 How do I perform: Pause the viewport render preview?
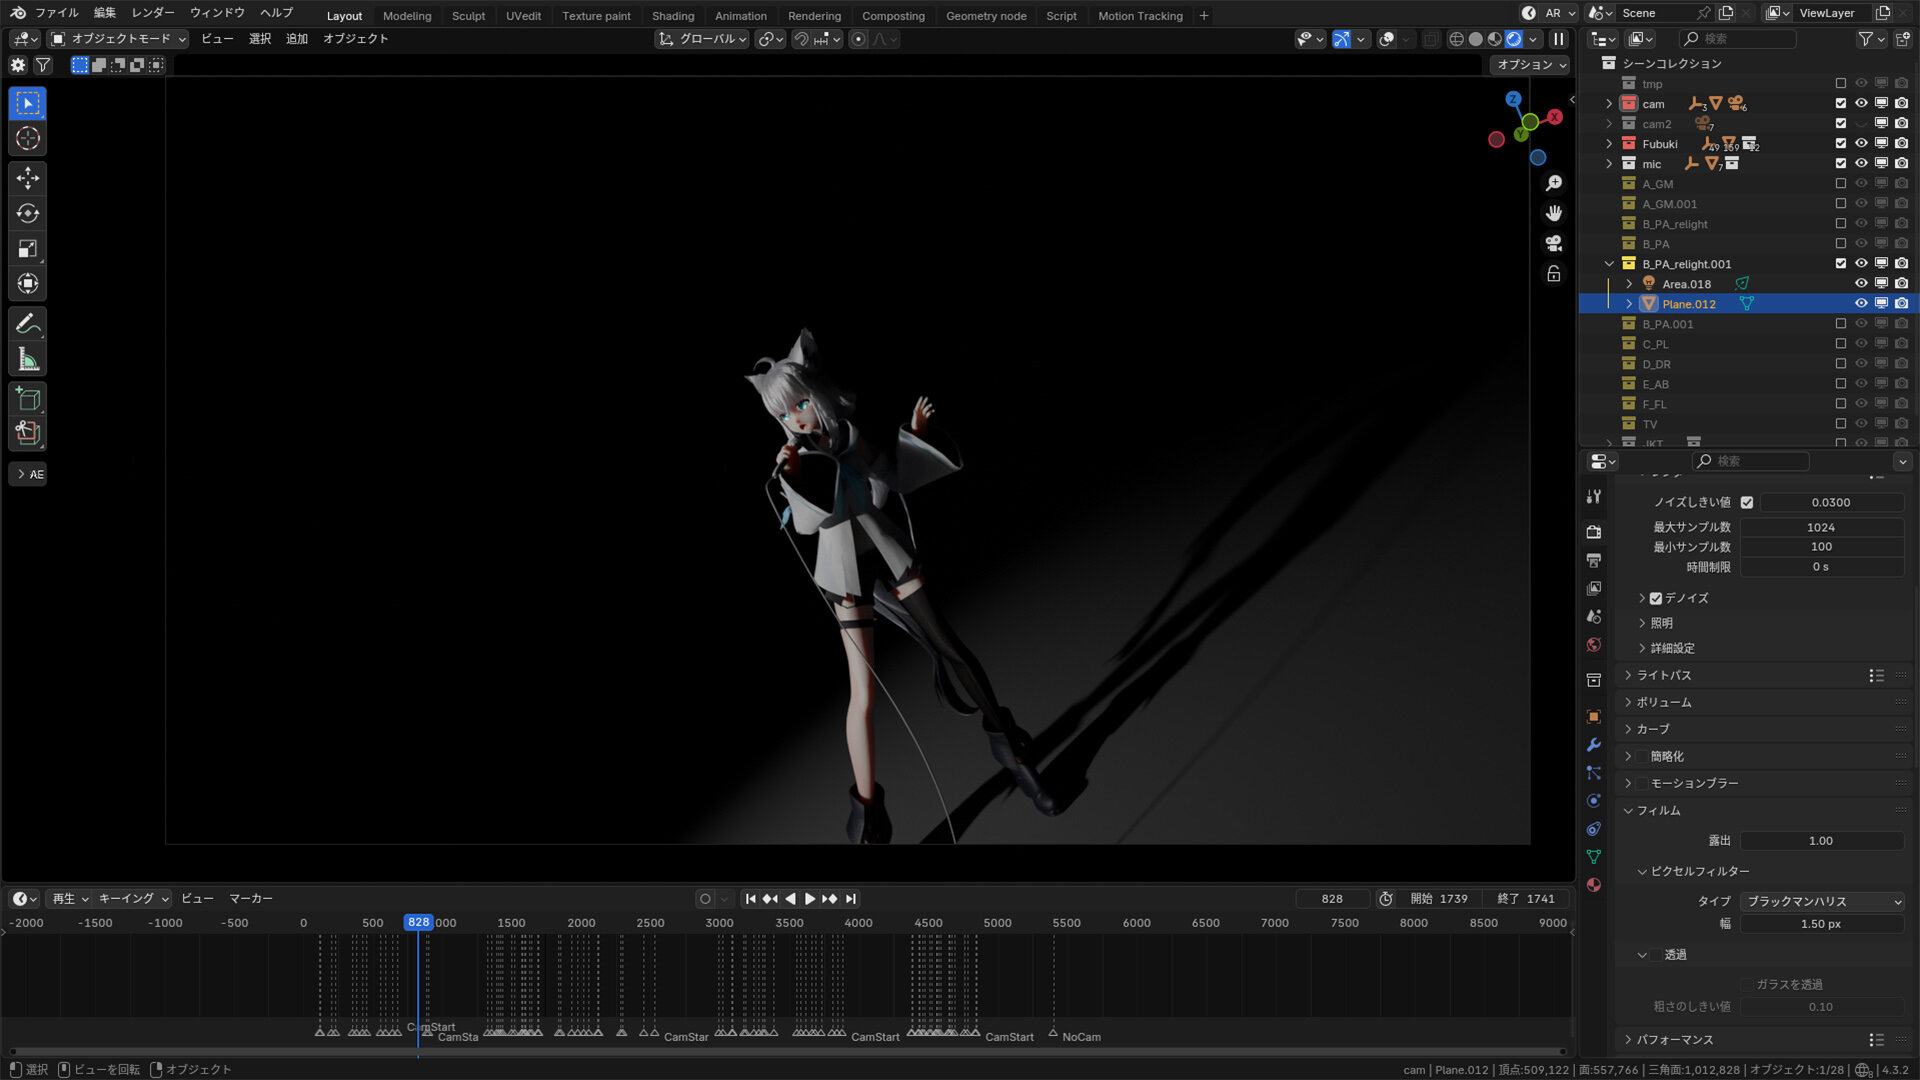[1558, 39]
